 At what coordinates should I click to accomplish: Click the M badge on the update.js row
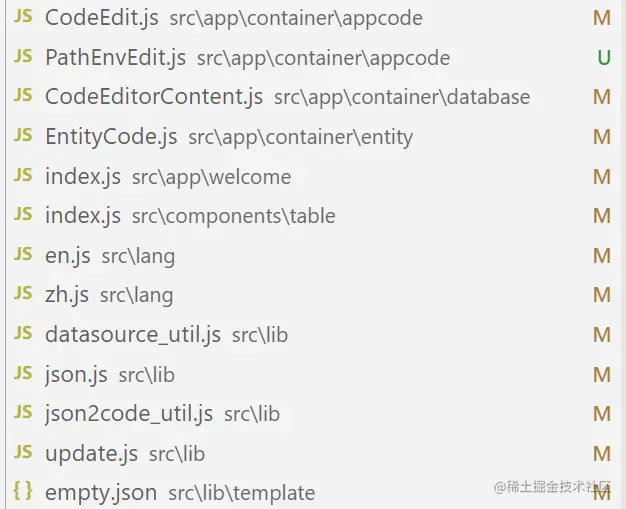pyautogui.click(x=602, y=454)
